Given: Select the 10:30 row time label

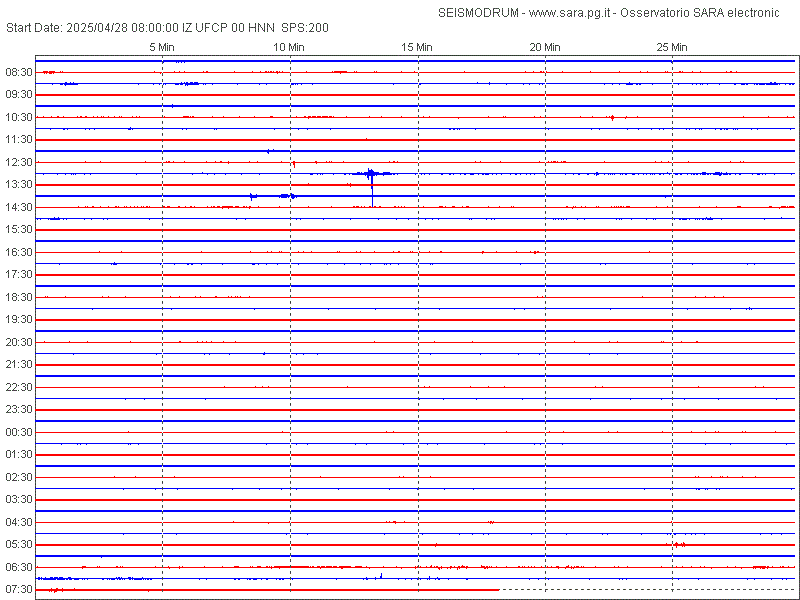Looking at the screenshot, I should click(19, 117).
